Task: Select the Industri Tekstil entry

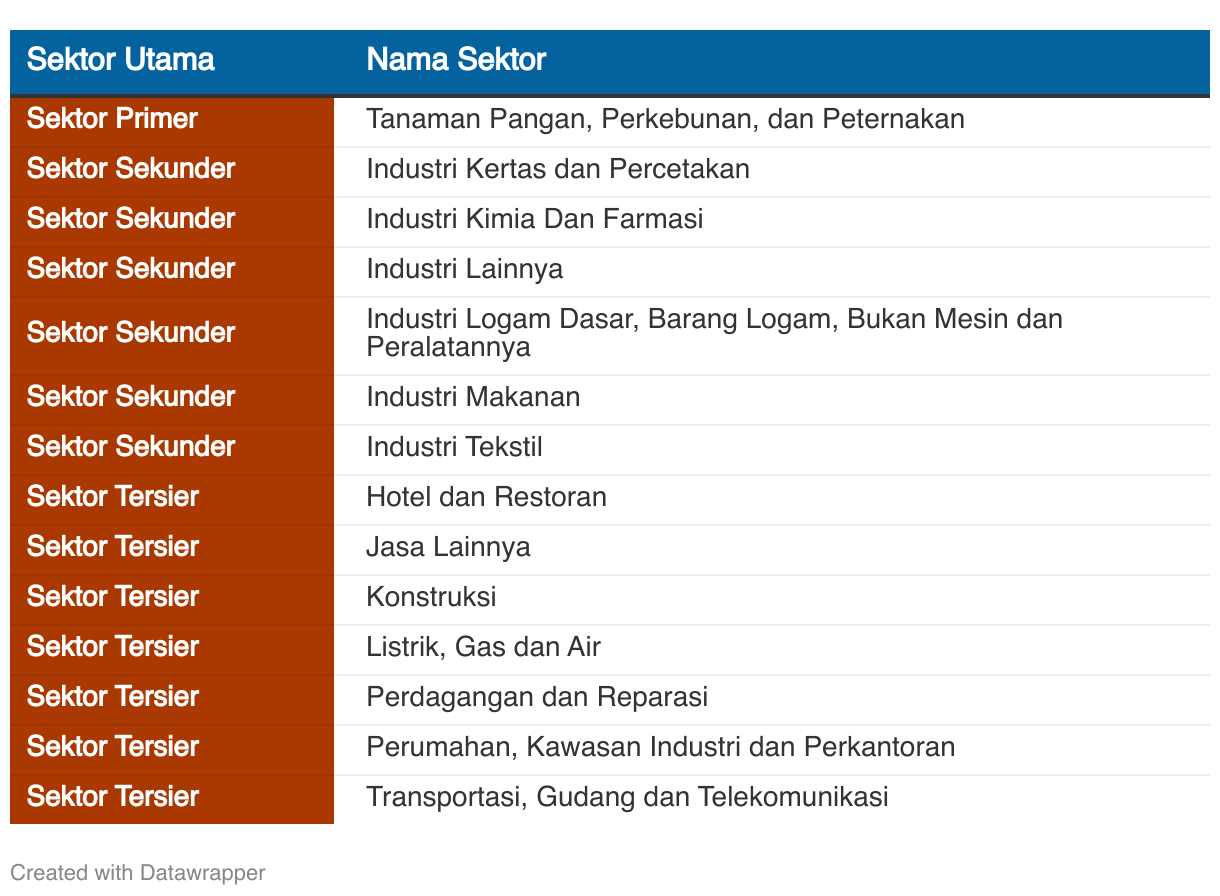Action: tap(455, 448)
